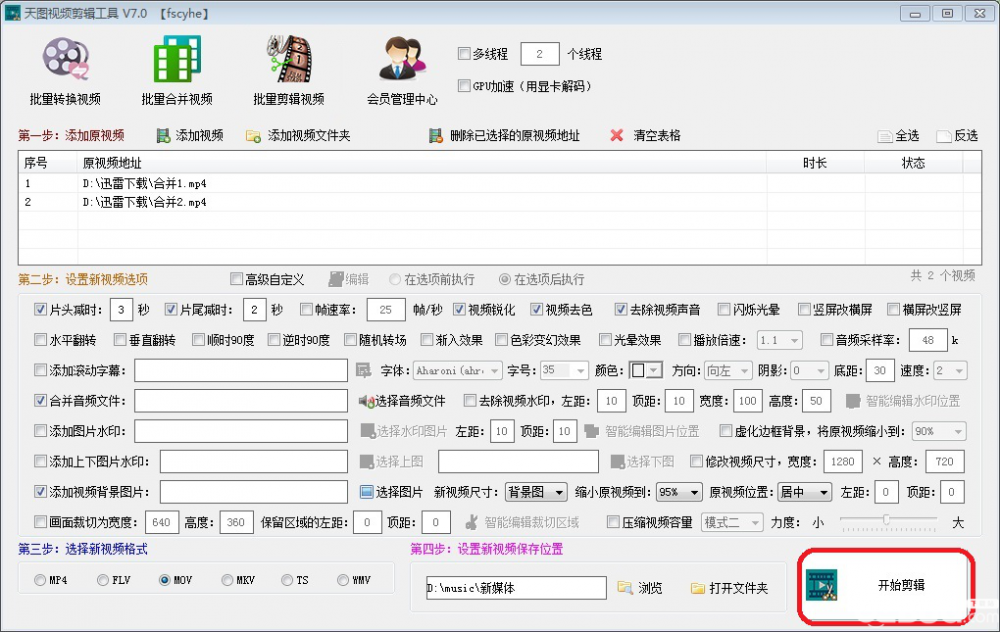Click the 添加视频文件夹 button text
The image size is (1000, 632).
pos(309,136)
